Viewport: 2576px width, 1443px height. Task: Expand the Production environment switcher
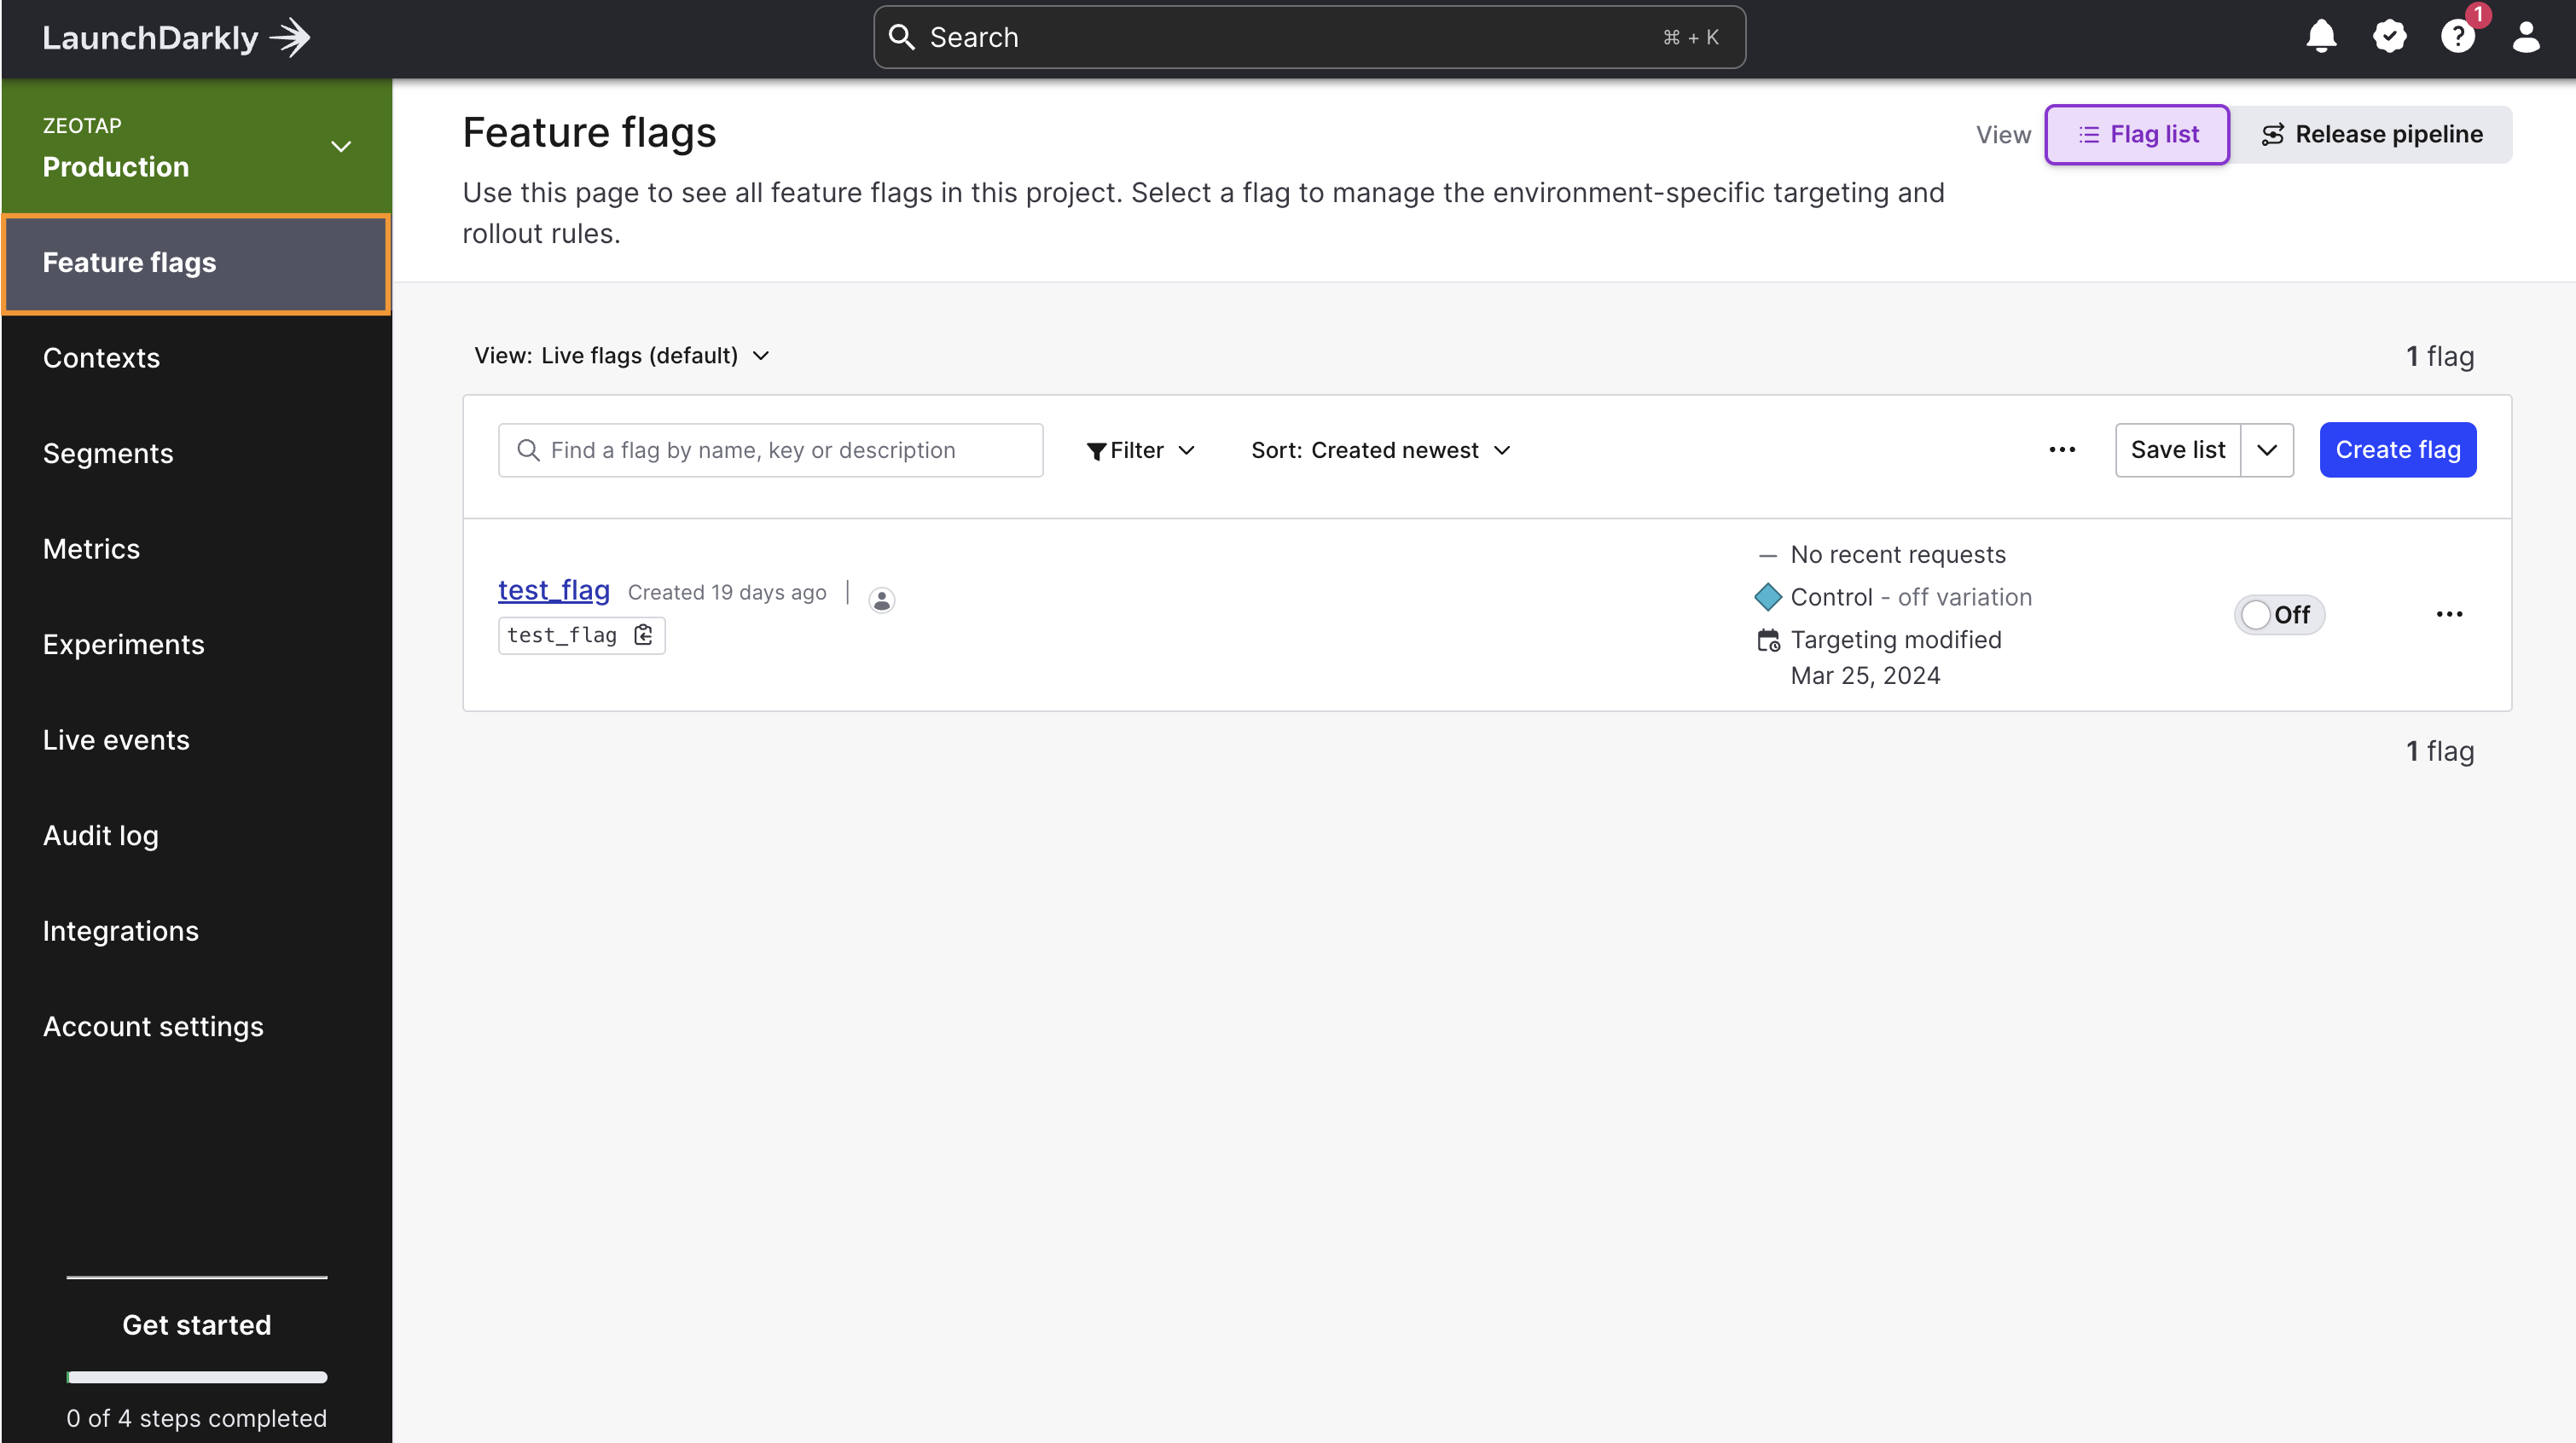340,147
